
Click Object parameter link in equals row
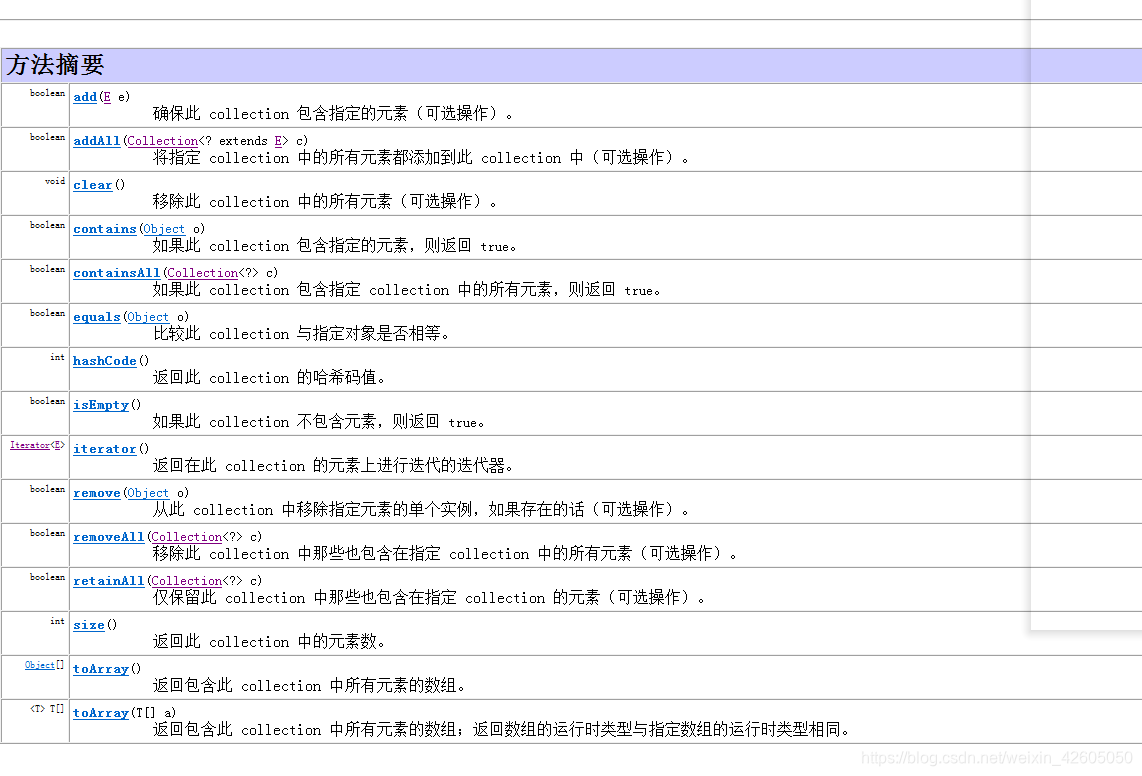point(148,317)
